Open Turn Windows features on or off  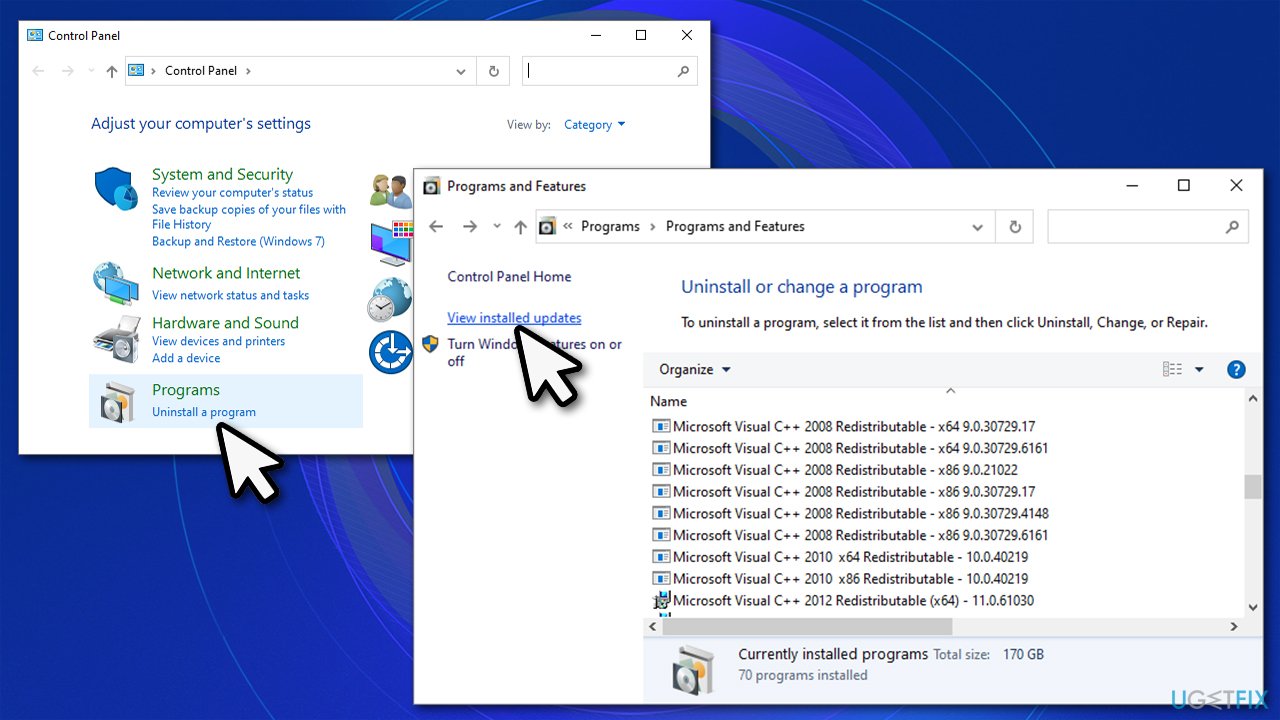click(x=534, y=352)
